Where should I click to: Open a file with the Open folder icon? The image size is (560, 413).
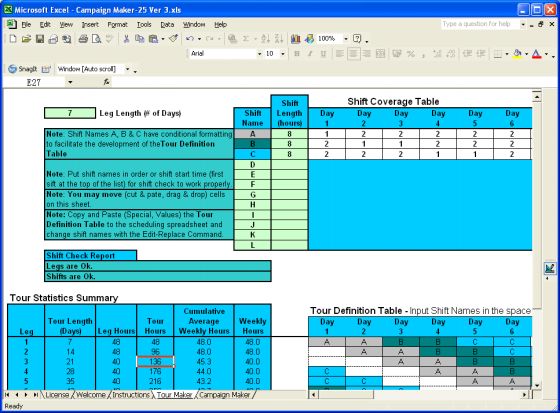[26, 39]
